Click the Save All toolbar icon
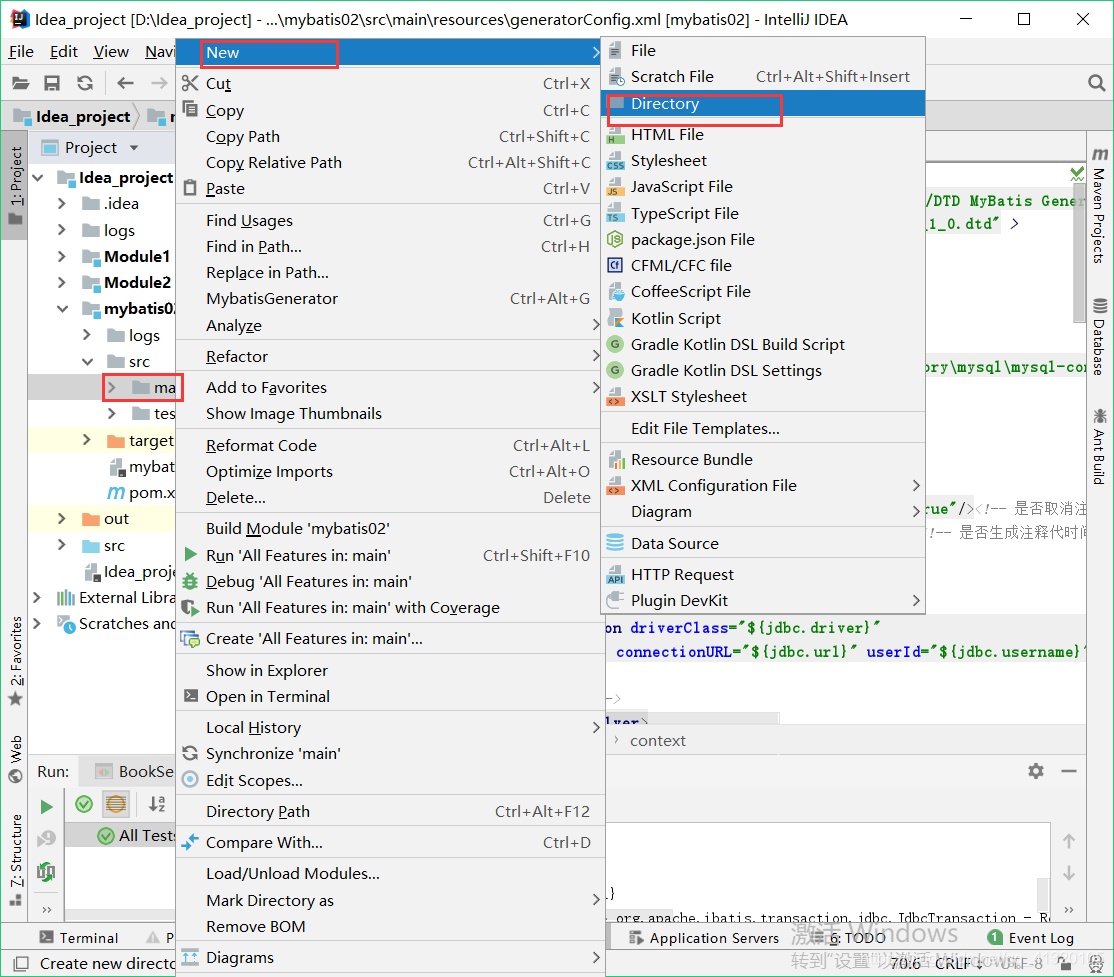The height and width of the screenshot is (977, 1114). [52, 83]
